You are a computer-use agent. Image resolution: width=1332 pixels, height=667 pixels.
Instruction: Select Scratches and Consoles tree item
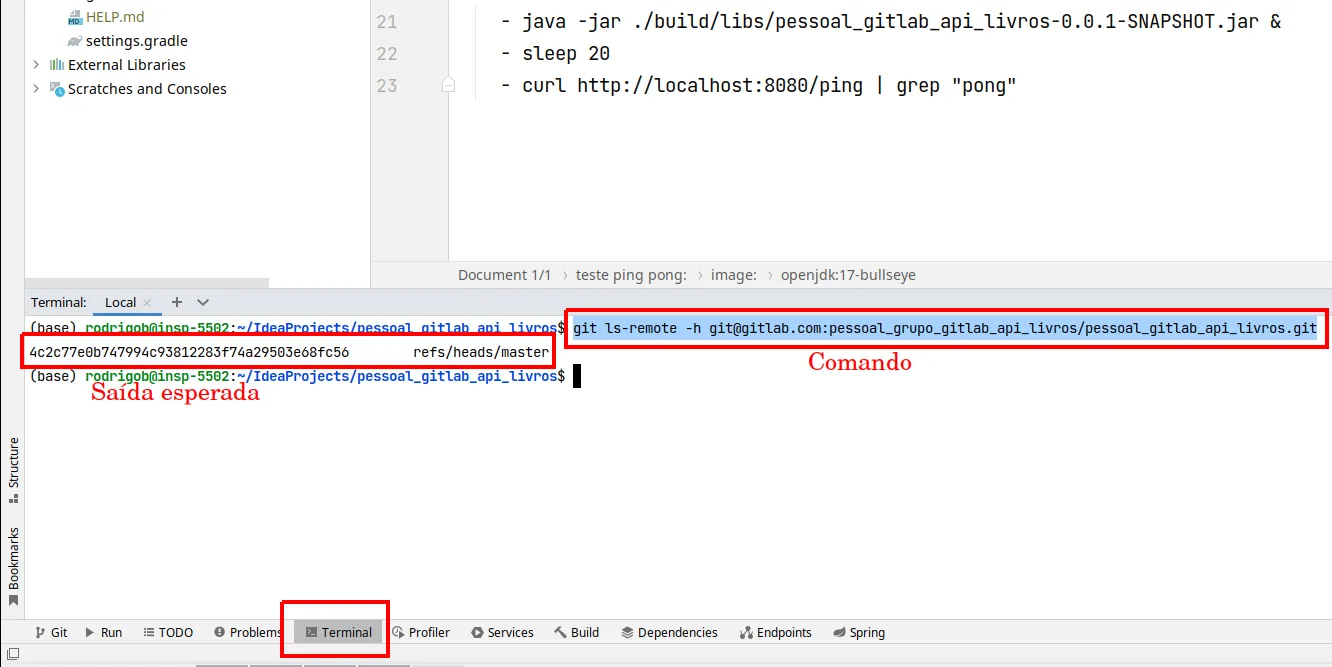pyautogui.click(x=147, y=89)
